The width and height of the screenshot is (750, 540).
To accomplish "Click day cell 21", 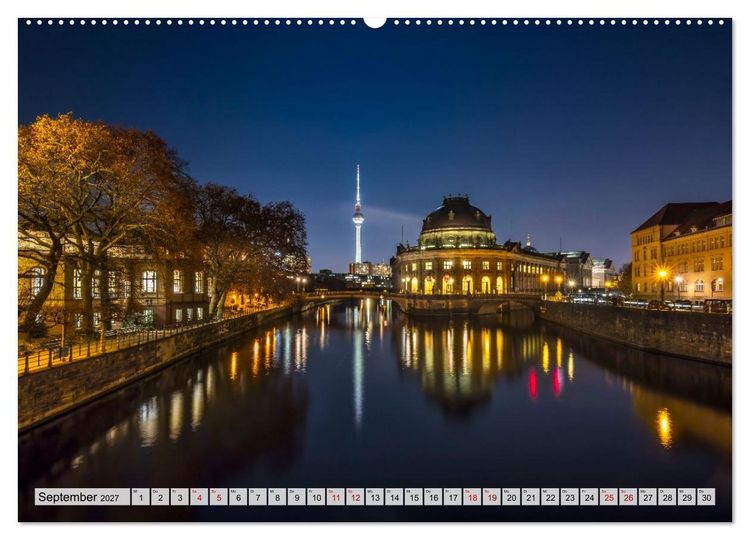I will click(x=531, y=496).
